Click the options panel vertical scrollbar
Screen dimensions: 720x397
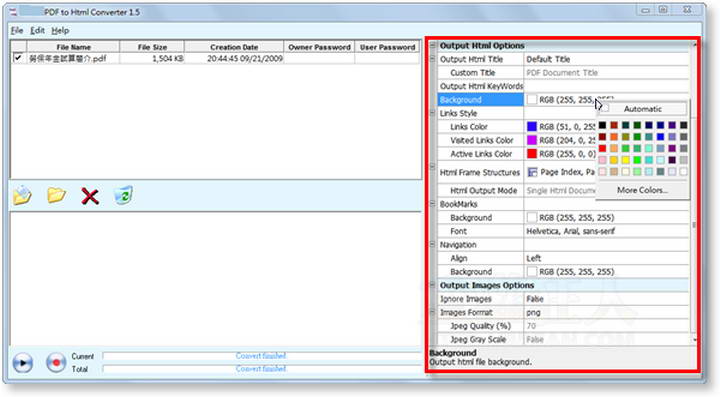coord(694,193)
